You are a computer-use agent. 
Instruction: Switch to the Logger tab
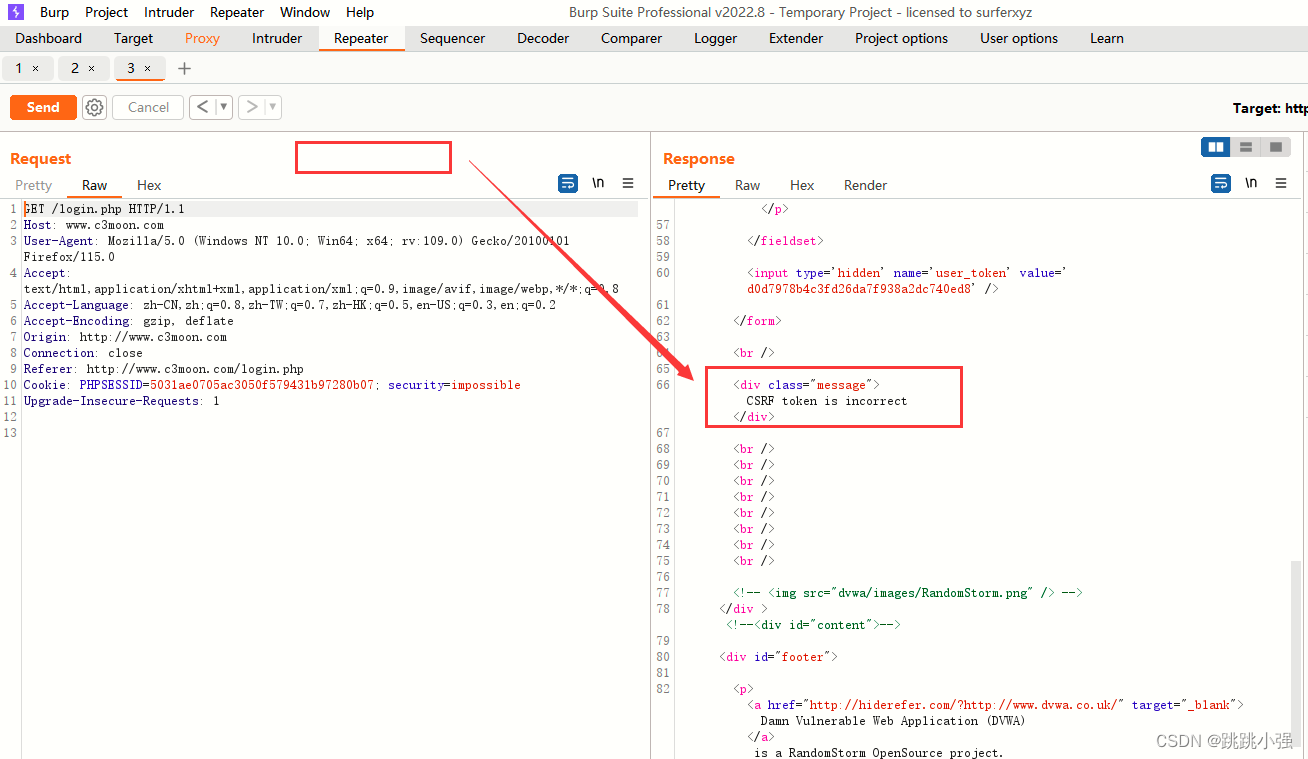715,38
